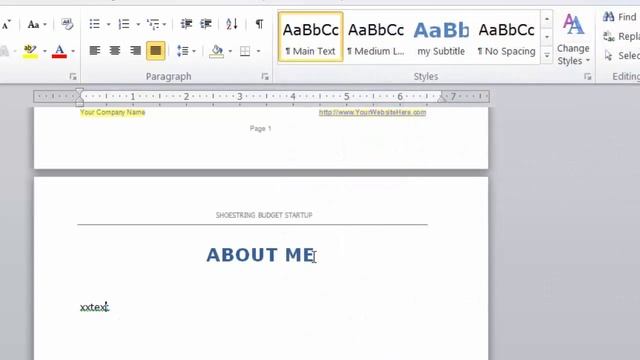The image size is (640, 360).
Task: Toggle the highlighted Justify alignment button
Action: tap(156, 51)
